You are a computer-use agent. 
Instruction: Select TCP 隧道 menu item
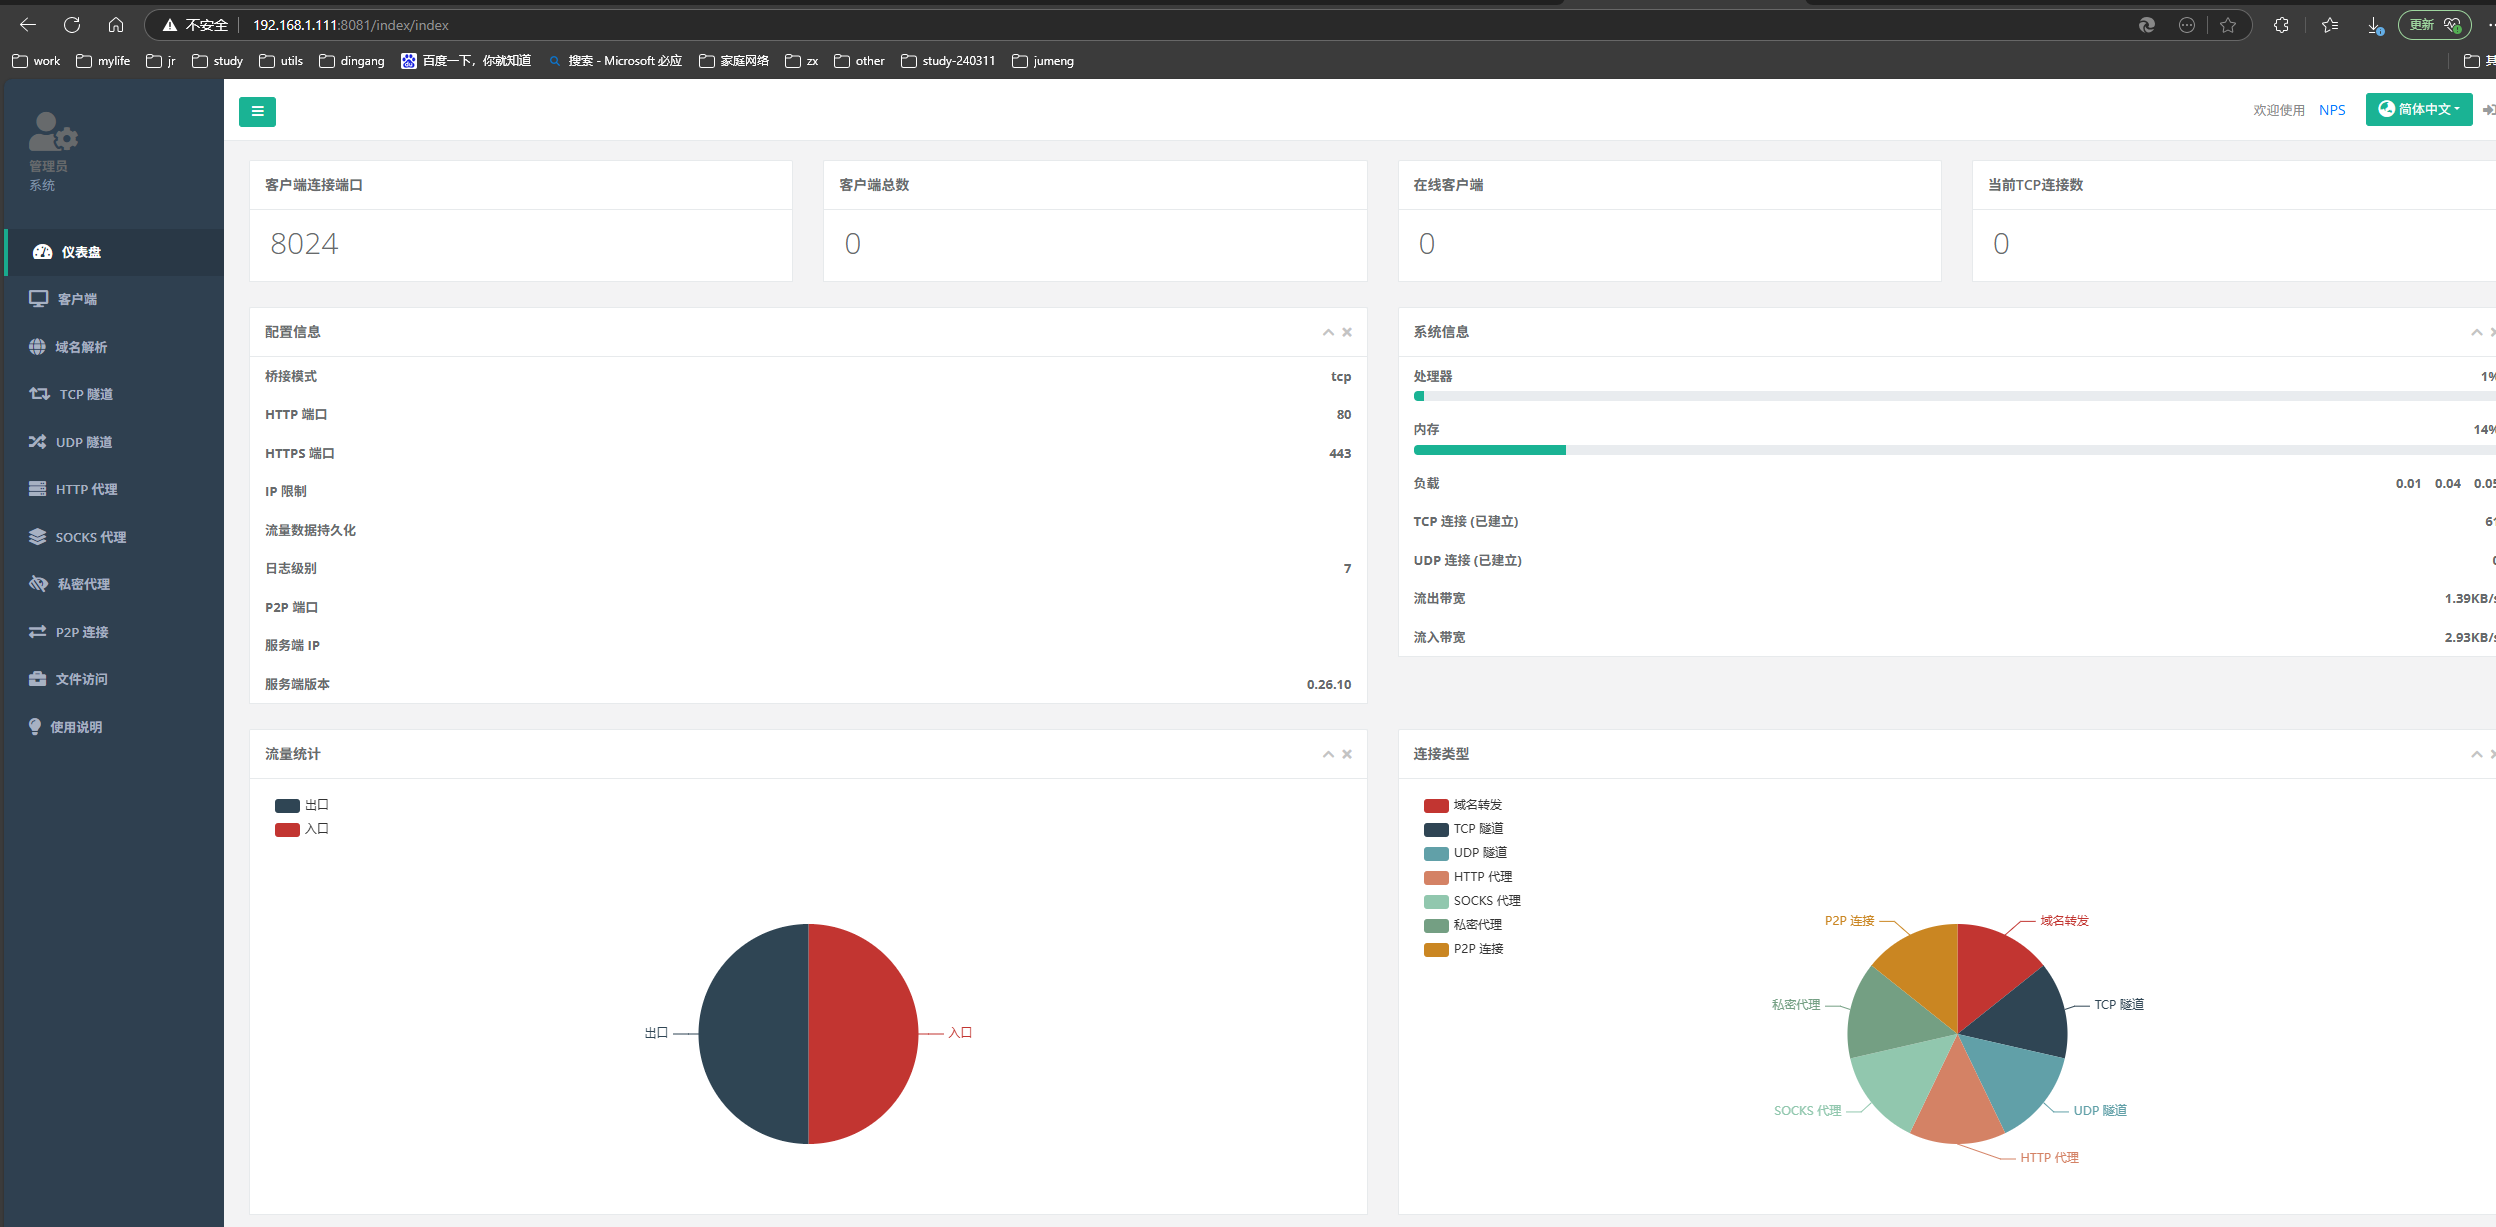pyautogui.click(x=85, y=394)
